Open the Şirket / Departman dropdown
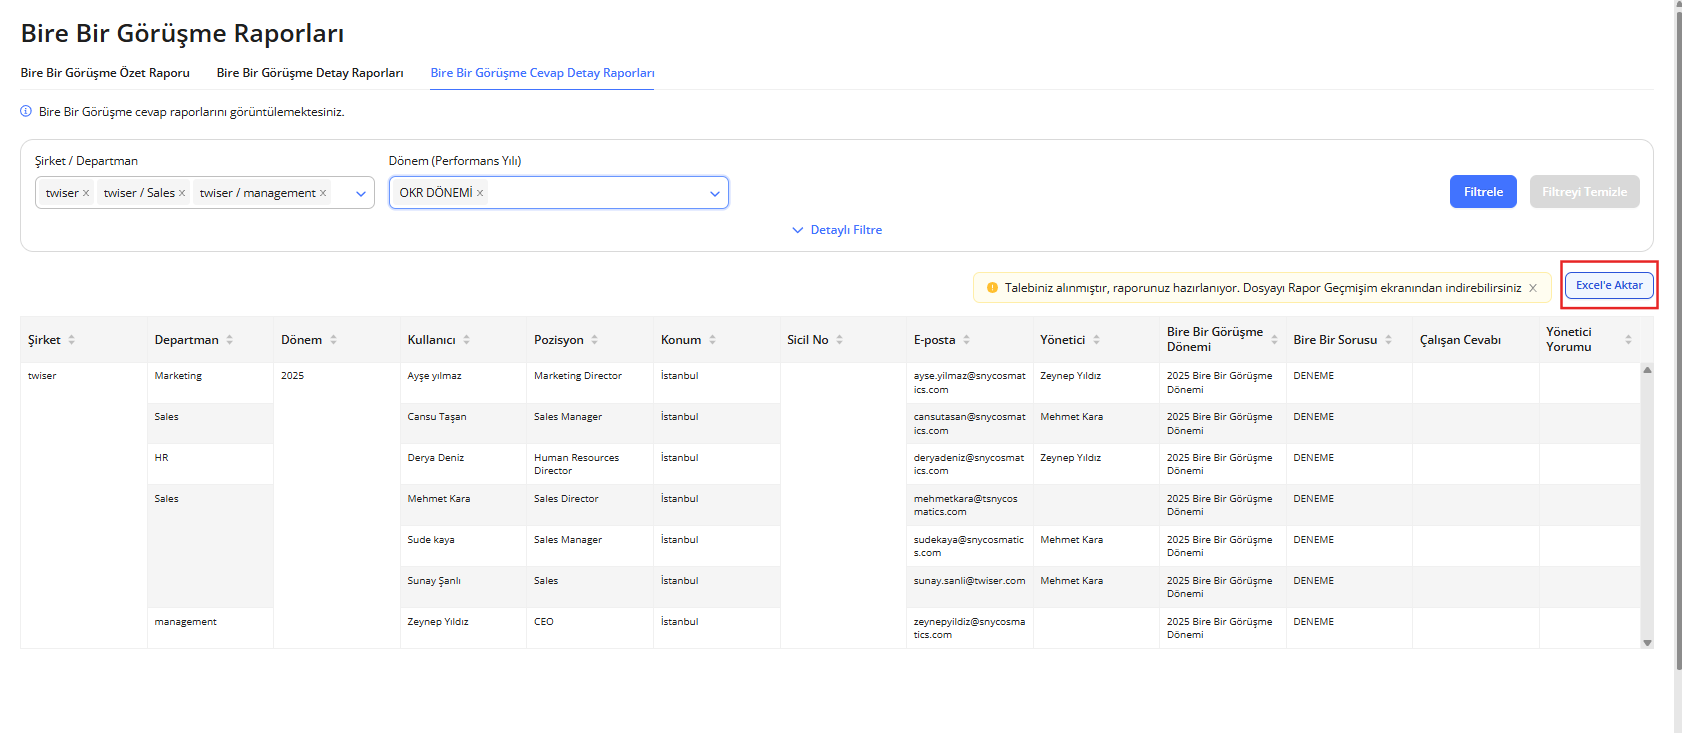The width and height of the screenshot is (1682, 733). [361, 193]
